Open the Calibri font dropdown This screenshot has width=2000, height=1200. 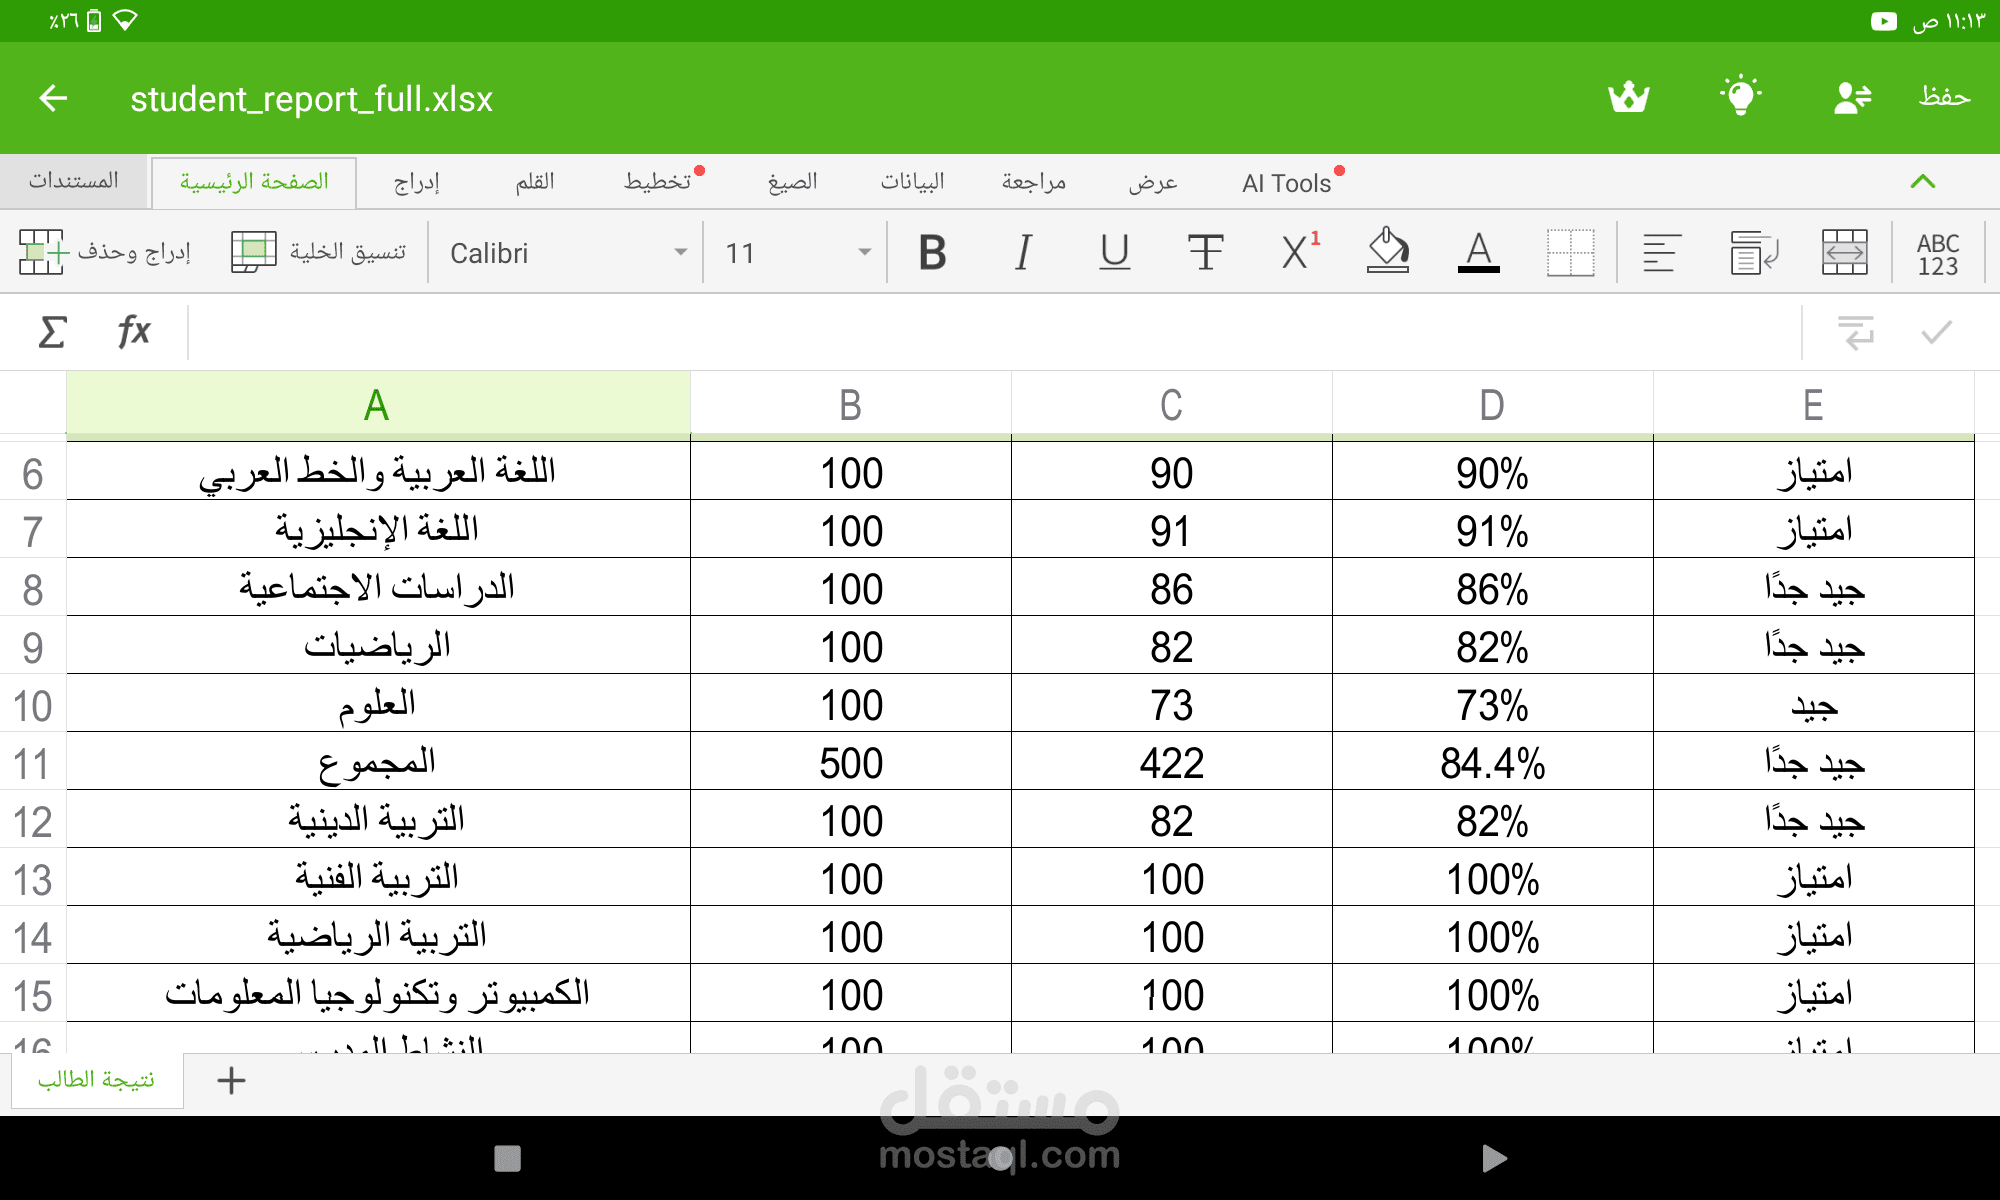click(568, 253)
